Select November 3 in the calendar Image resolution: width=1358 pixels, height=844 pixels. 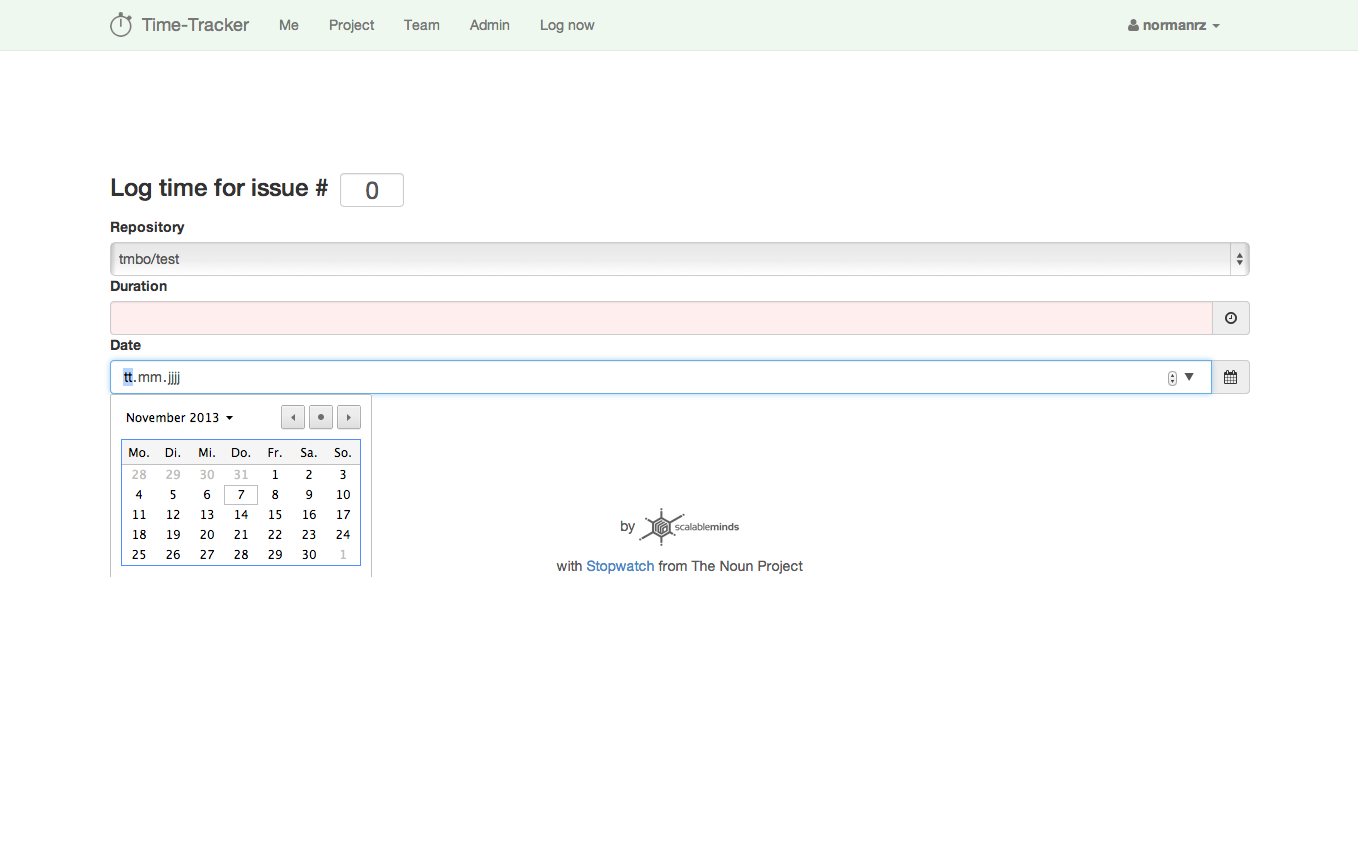pyautogui.click(x=343, y=475)
